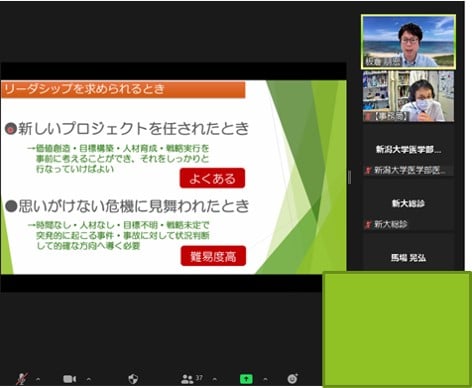Click the panel divider handle beside gallery strip

tap(349, 177)
